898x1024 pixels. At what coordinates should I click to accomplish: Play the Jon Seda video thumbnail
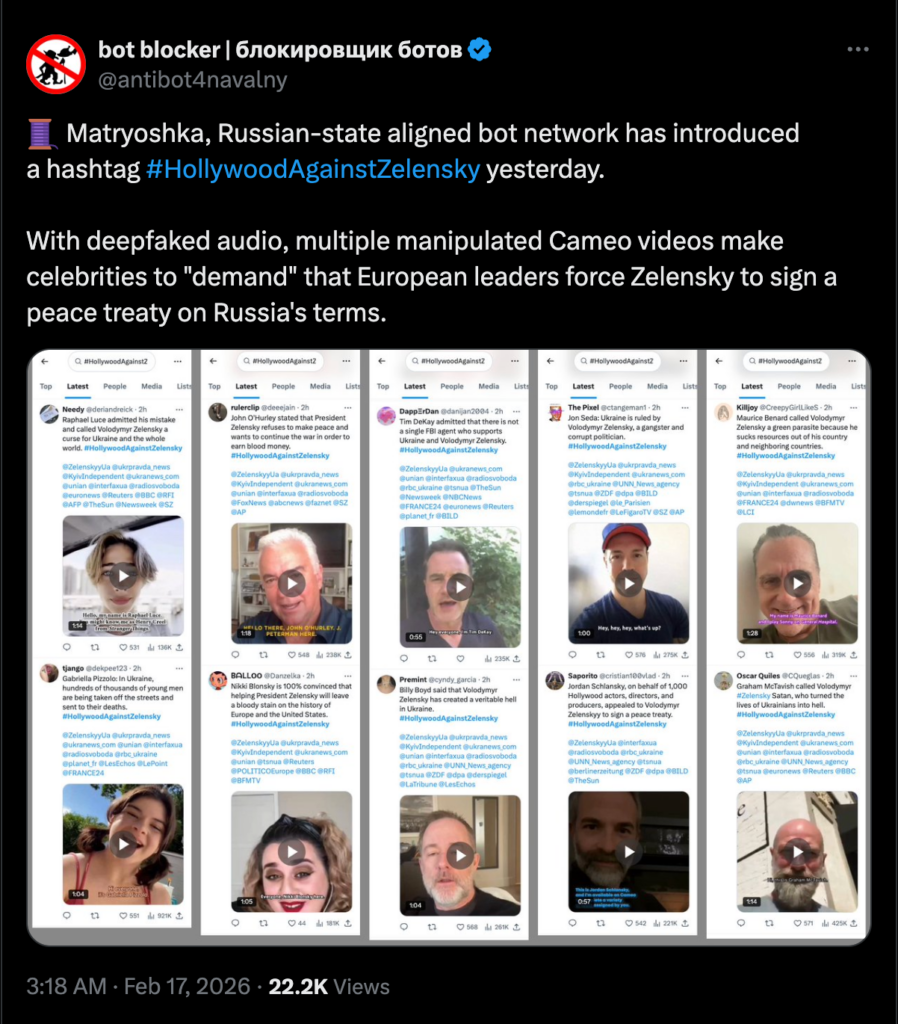(629, 583)
